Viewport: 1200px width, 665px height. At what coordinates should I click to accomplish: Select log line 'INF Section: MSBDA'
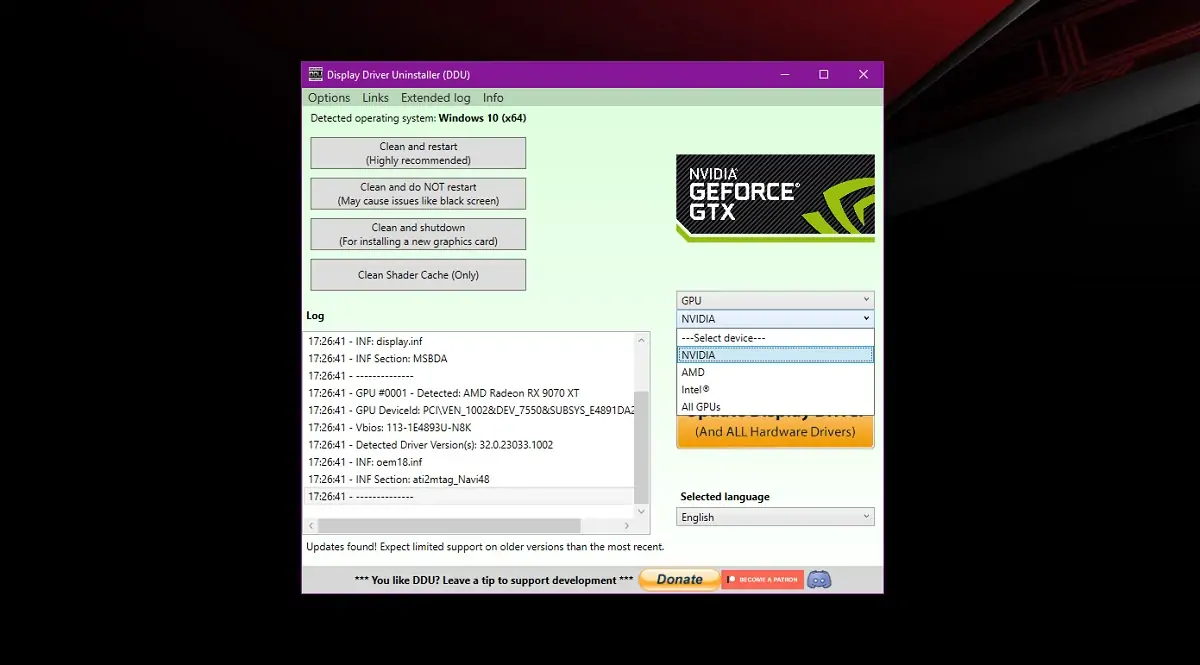pos(468,358)
